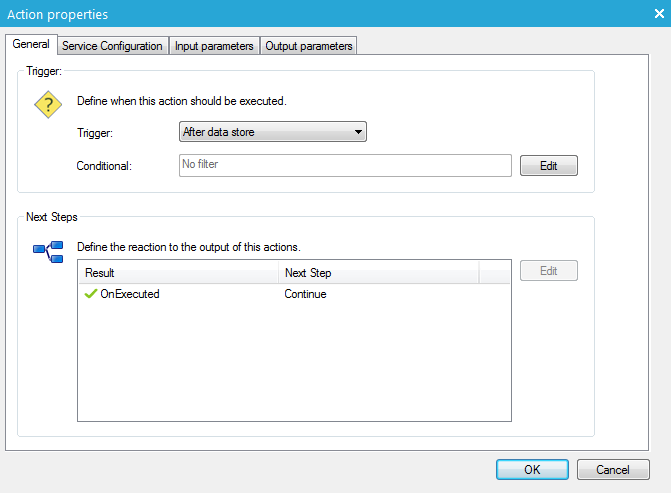Click the empty area below the OnExecuted row

click(294, 370)
